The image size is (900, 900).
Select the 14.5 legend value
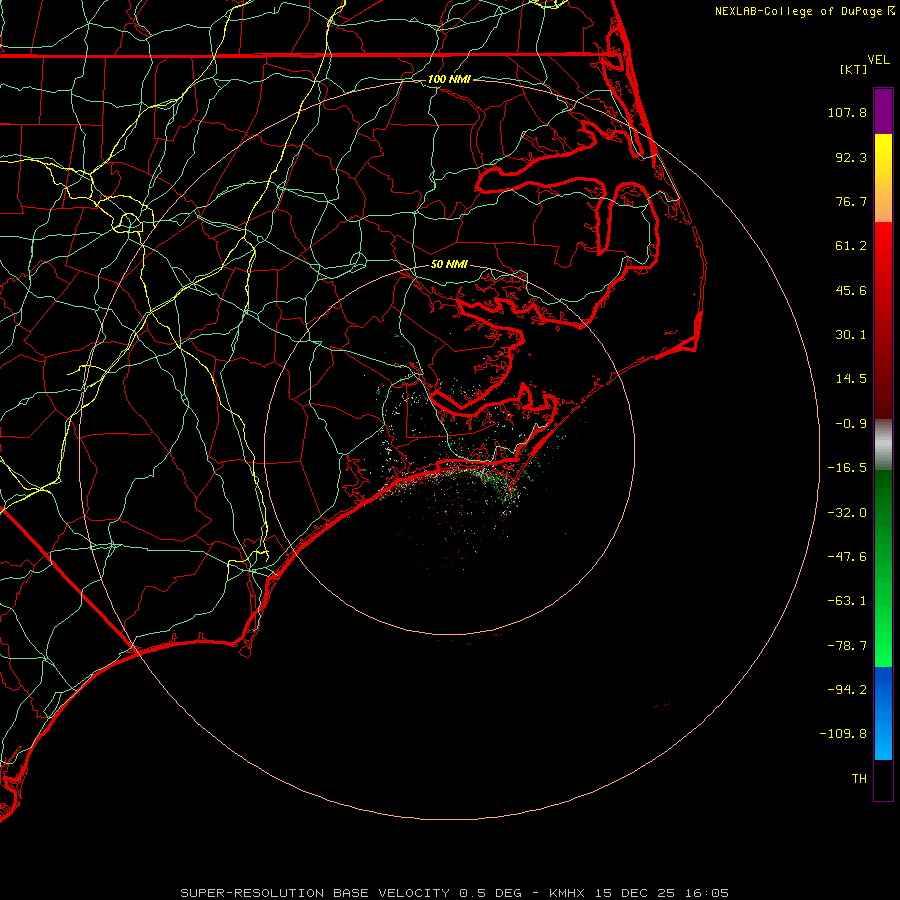pos(851,379)
